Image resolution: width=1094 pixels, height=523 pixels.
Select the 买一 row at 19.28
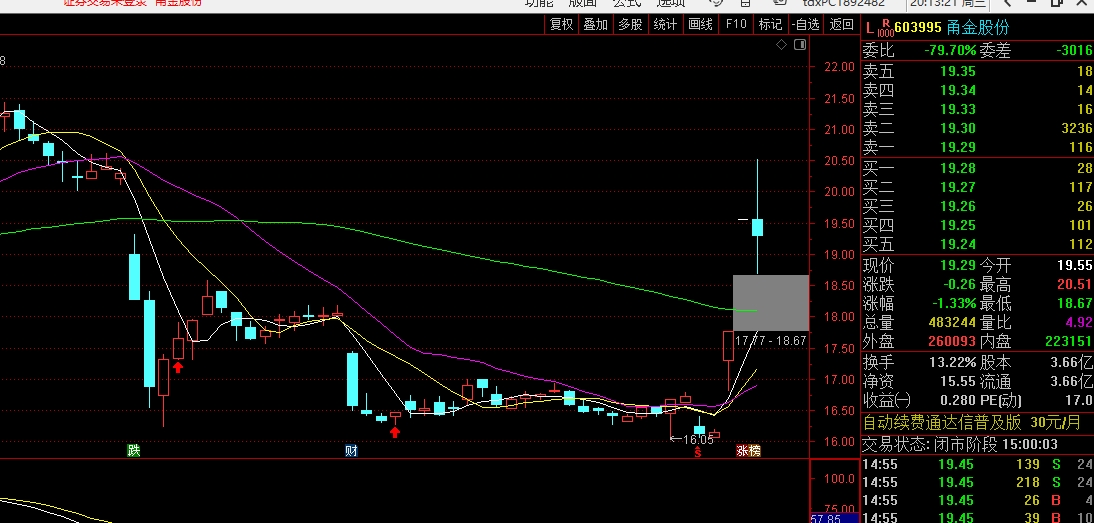click(x=977, y=168)
